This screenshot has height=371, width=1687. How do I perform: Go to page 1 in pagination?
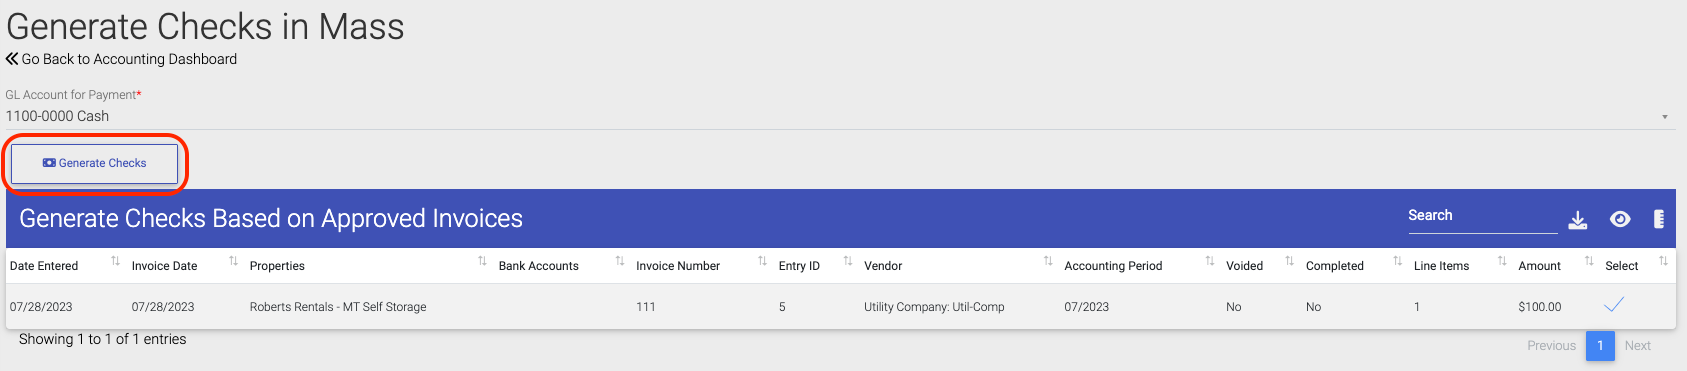[x=1600, y=345]
